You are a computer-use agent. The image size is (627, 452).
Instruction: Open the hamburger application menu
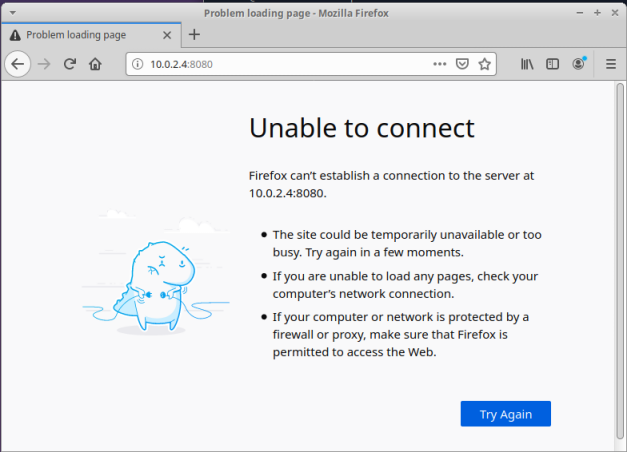coord(611,64)
